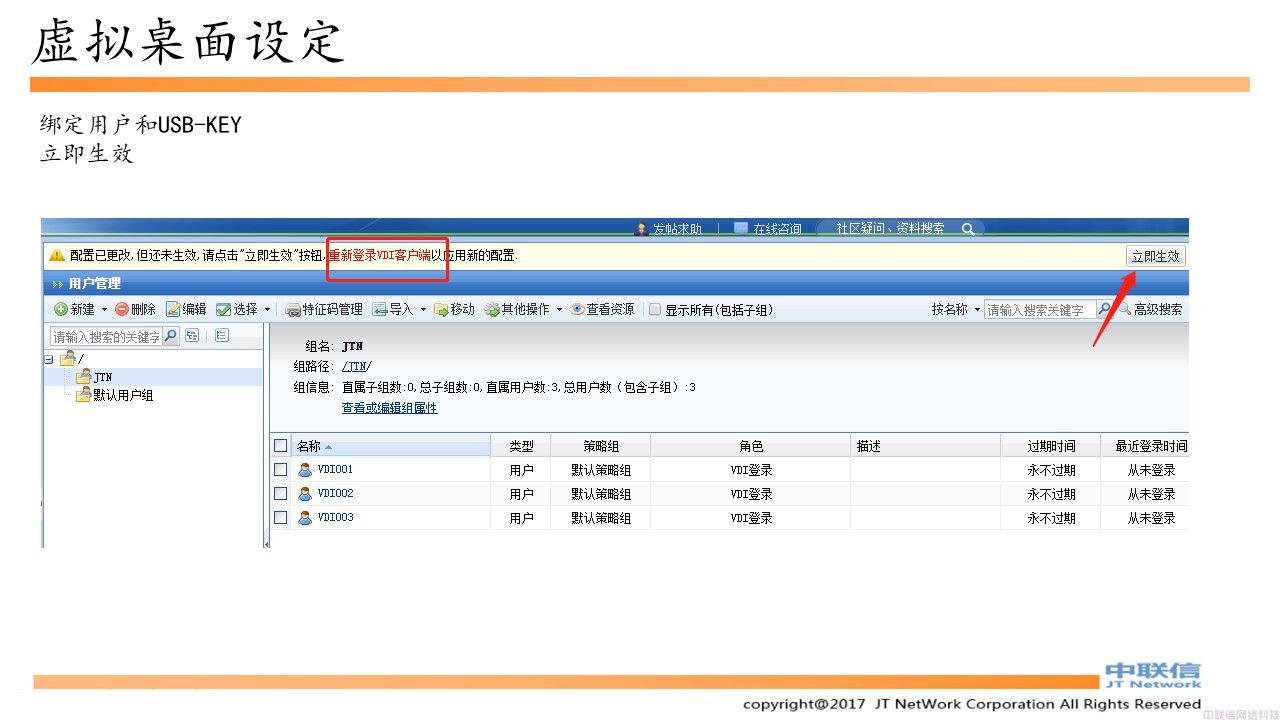Click the tree search keyword input
The image size is (1280, 720).
(106, 336)
